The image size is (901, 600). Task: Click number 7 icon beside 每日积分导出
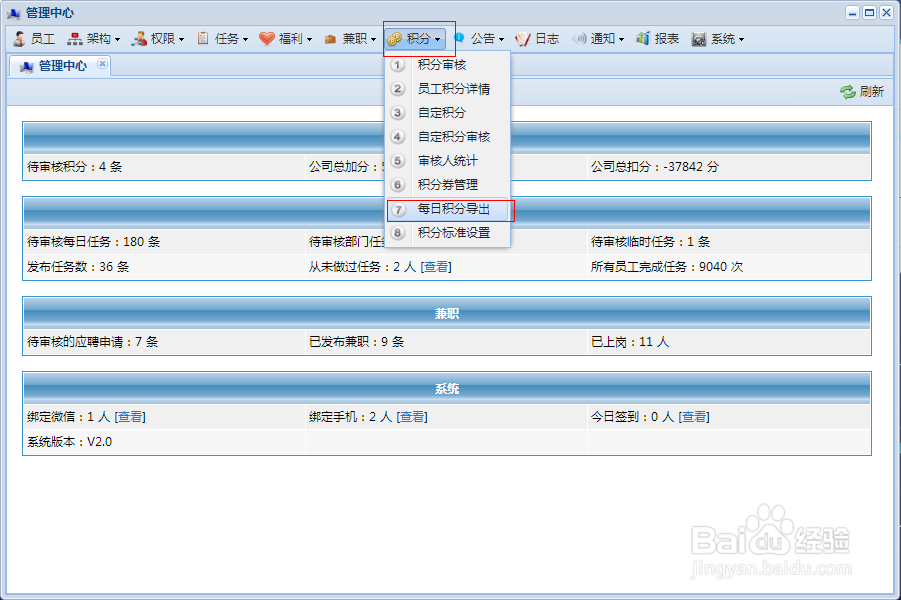point(398,209)
